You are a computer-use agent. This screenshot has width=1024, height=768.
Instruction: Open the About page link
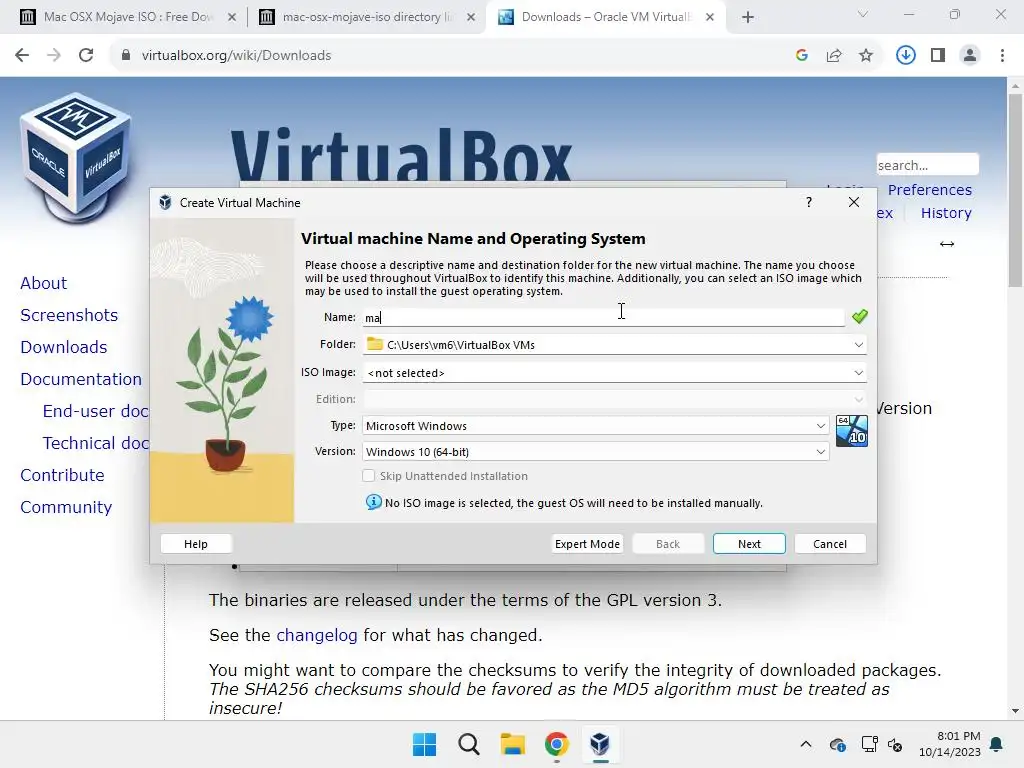click(x=43, y=283)
